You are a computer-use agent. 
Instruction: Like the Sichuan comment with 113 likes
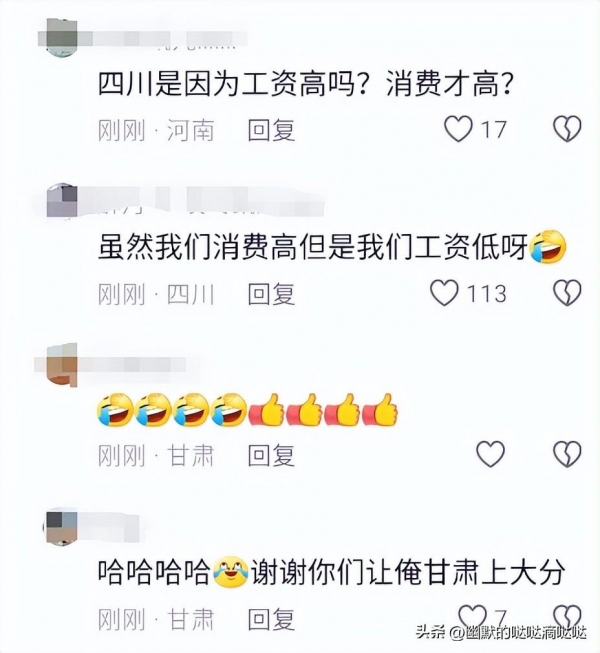pos(444,293)
